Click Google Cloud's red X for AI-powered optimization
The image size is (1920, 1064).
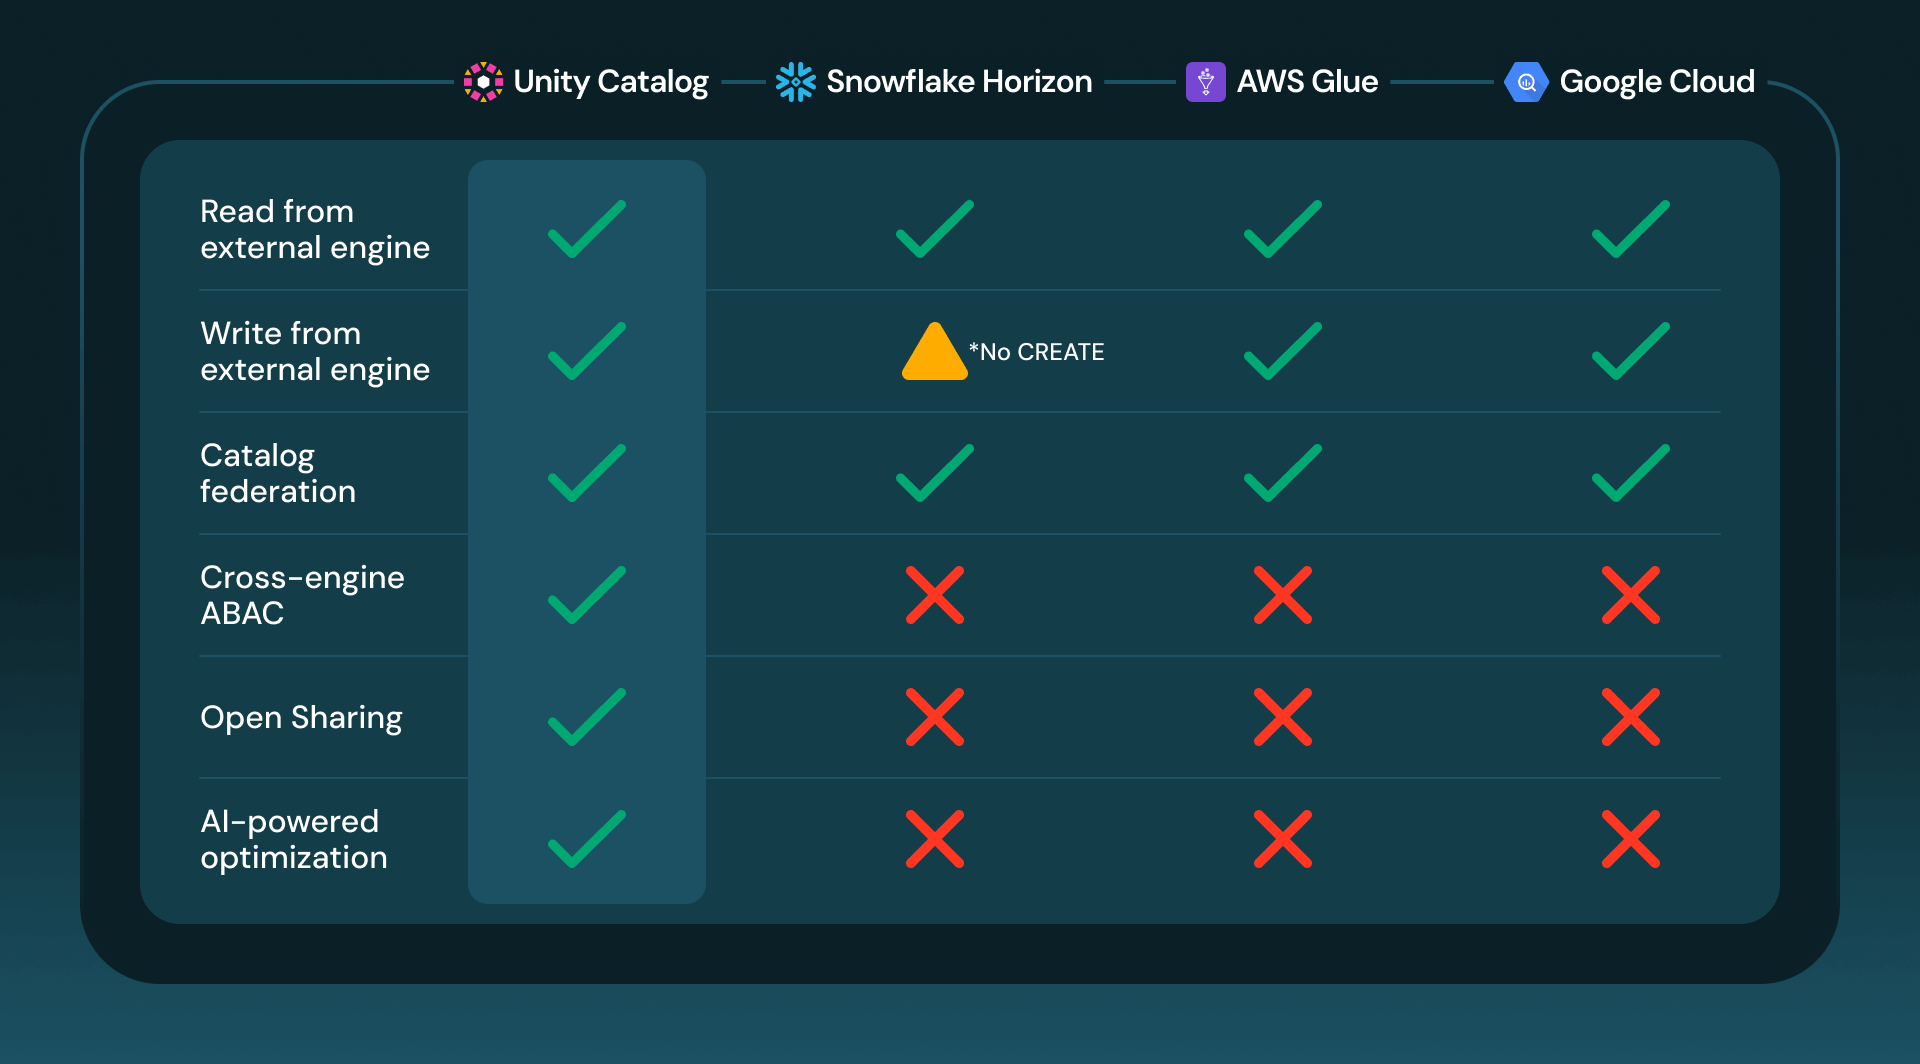tap(1631, 839)
